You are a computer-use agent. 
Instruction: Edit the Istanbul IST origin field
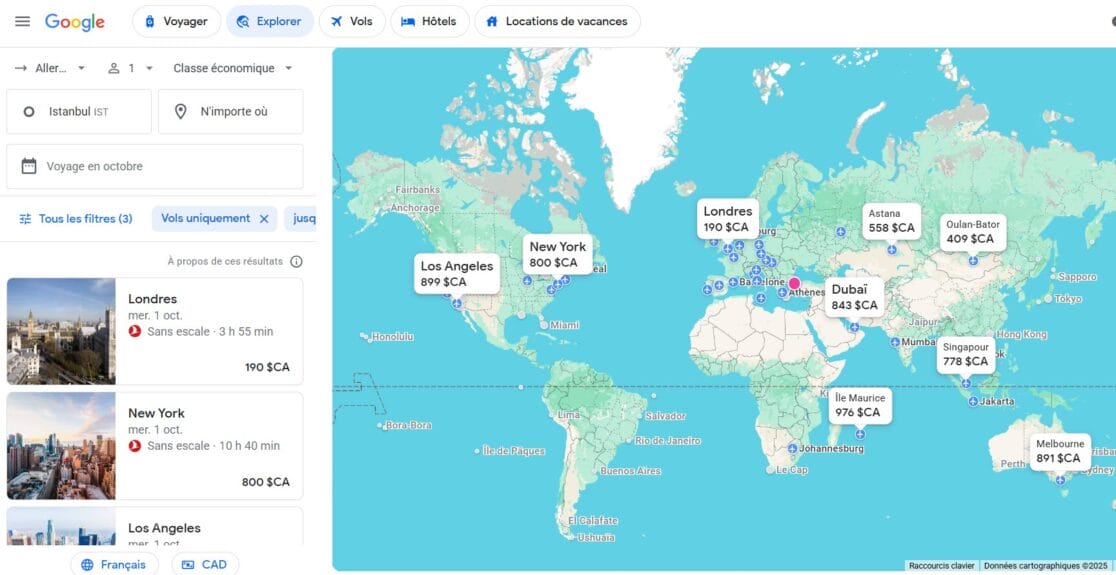click(x=79, y=112)
